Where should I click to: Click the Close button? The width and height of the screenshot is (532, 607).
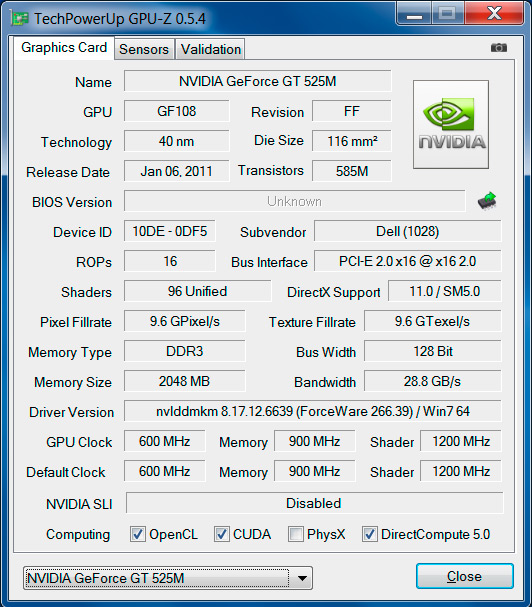[x=465, y=576]
